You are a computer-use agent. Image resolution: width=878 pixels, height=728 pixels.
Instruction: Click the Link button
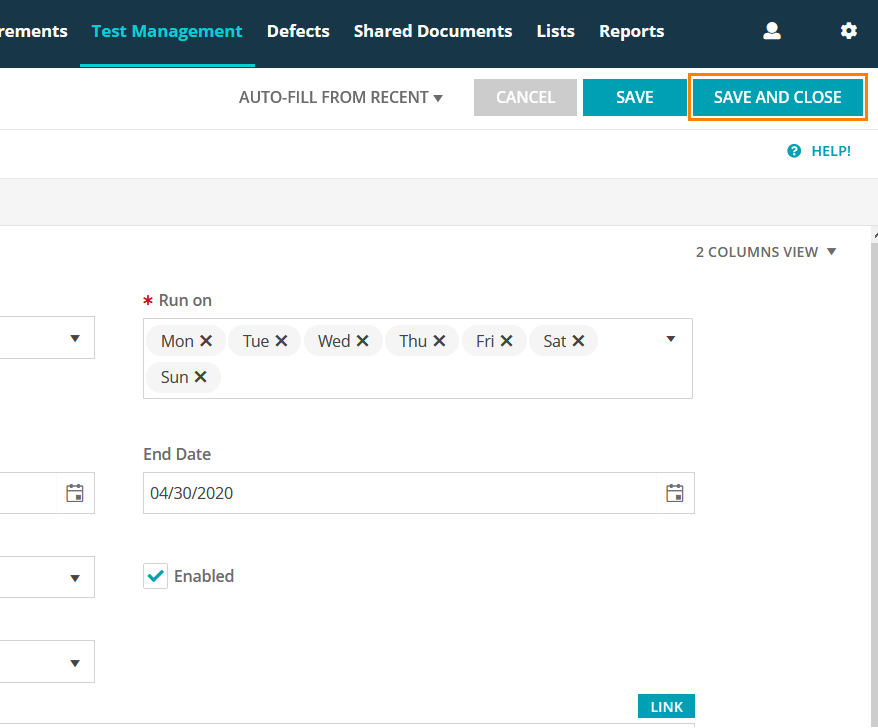[666, 707]
